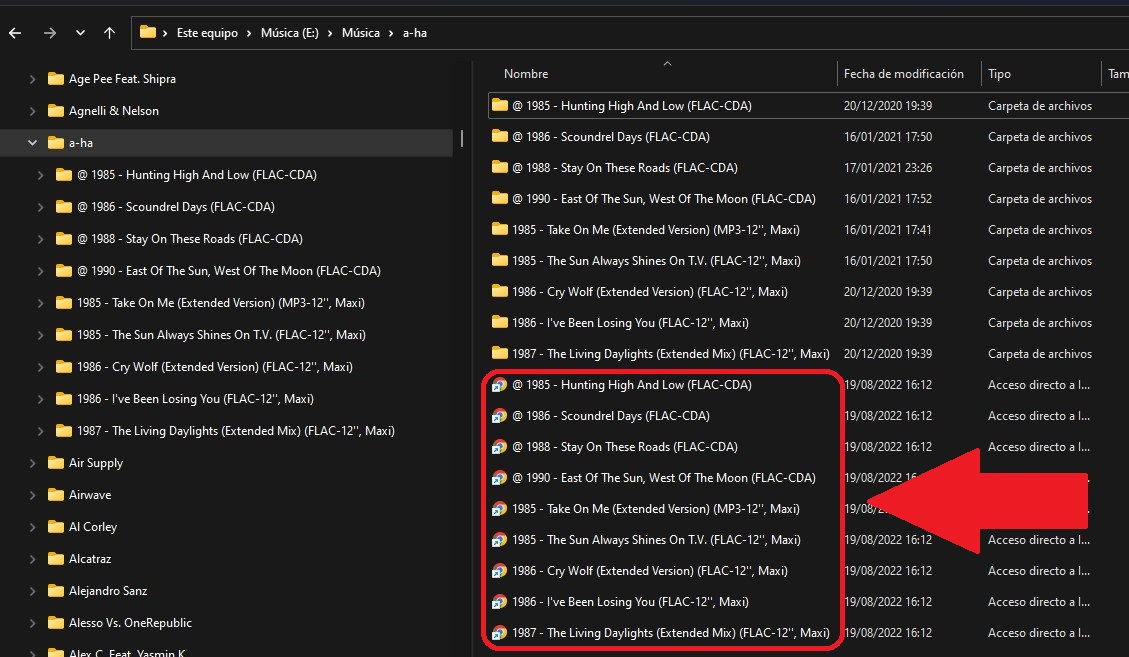Screen dimensions: 1129x657
Task: Expand the Age Pee Feat. Shipra tree node
Action: (x=32, y=79)
